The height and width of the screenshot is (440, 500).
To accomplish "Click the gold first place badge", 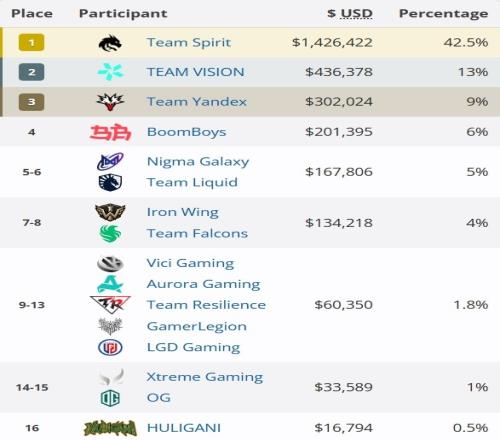I will pyautogui.click(x=32, y=43).
